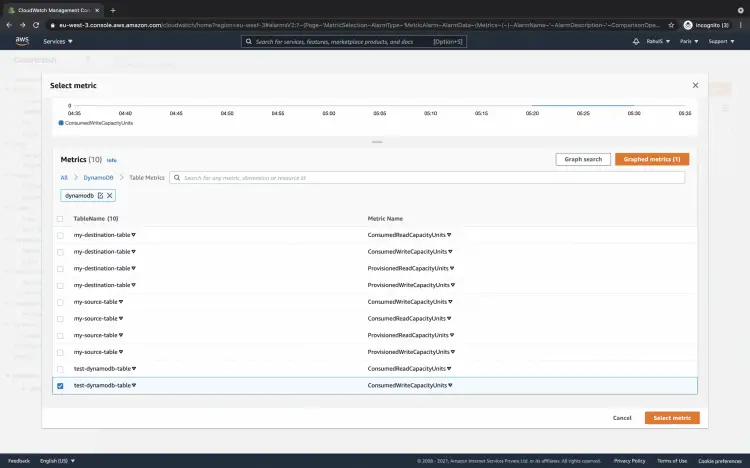Close the Select metric dialog
This screenshot has width=750, height=468.
(x=695, y=85)
